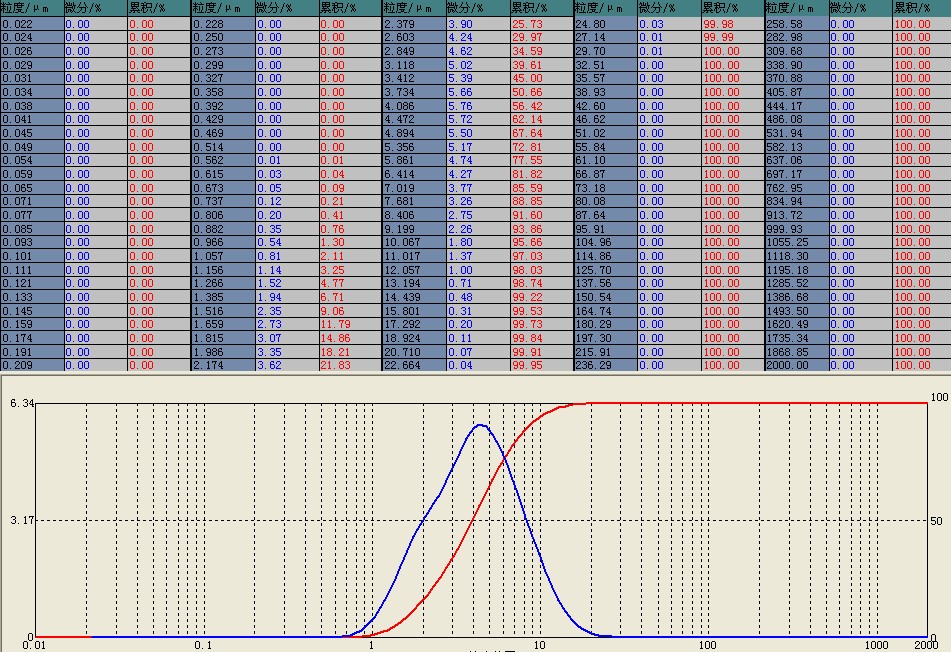Viewport: 951px width, 652px height.
Task: Select the 258.58 particle size cell
Action: tap(796, 24)
